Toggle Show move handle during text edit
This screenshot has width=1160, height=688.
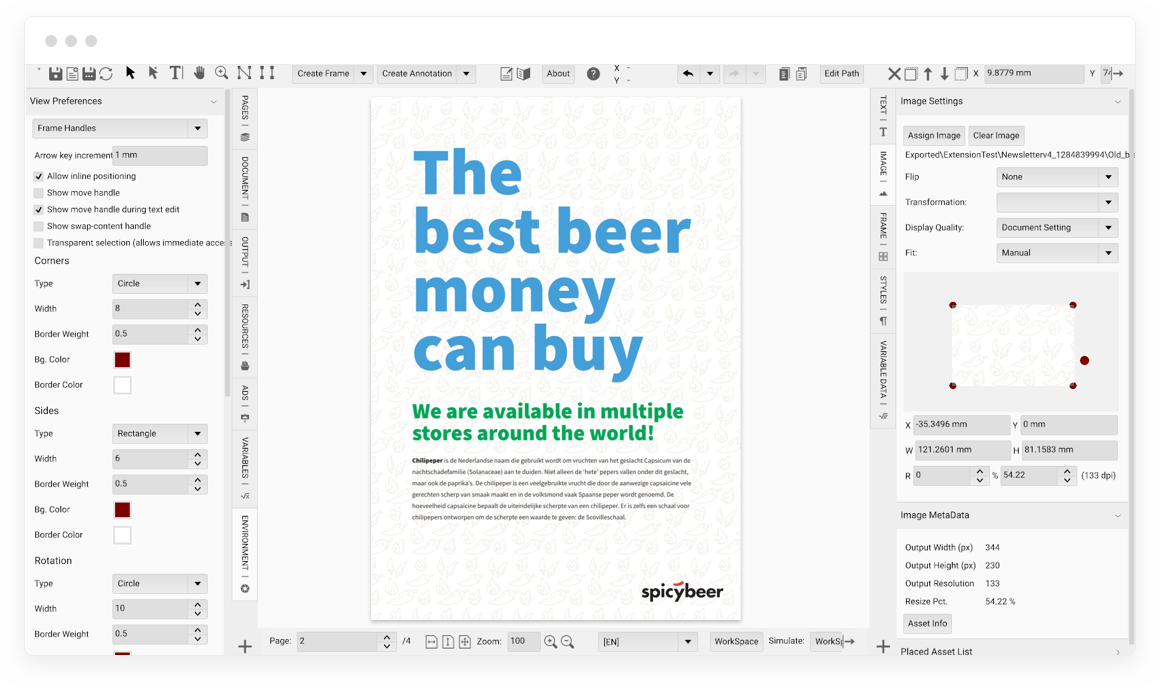pyautogui.click(x=38, y=209)
